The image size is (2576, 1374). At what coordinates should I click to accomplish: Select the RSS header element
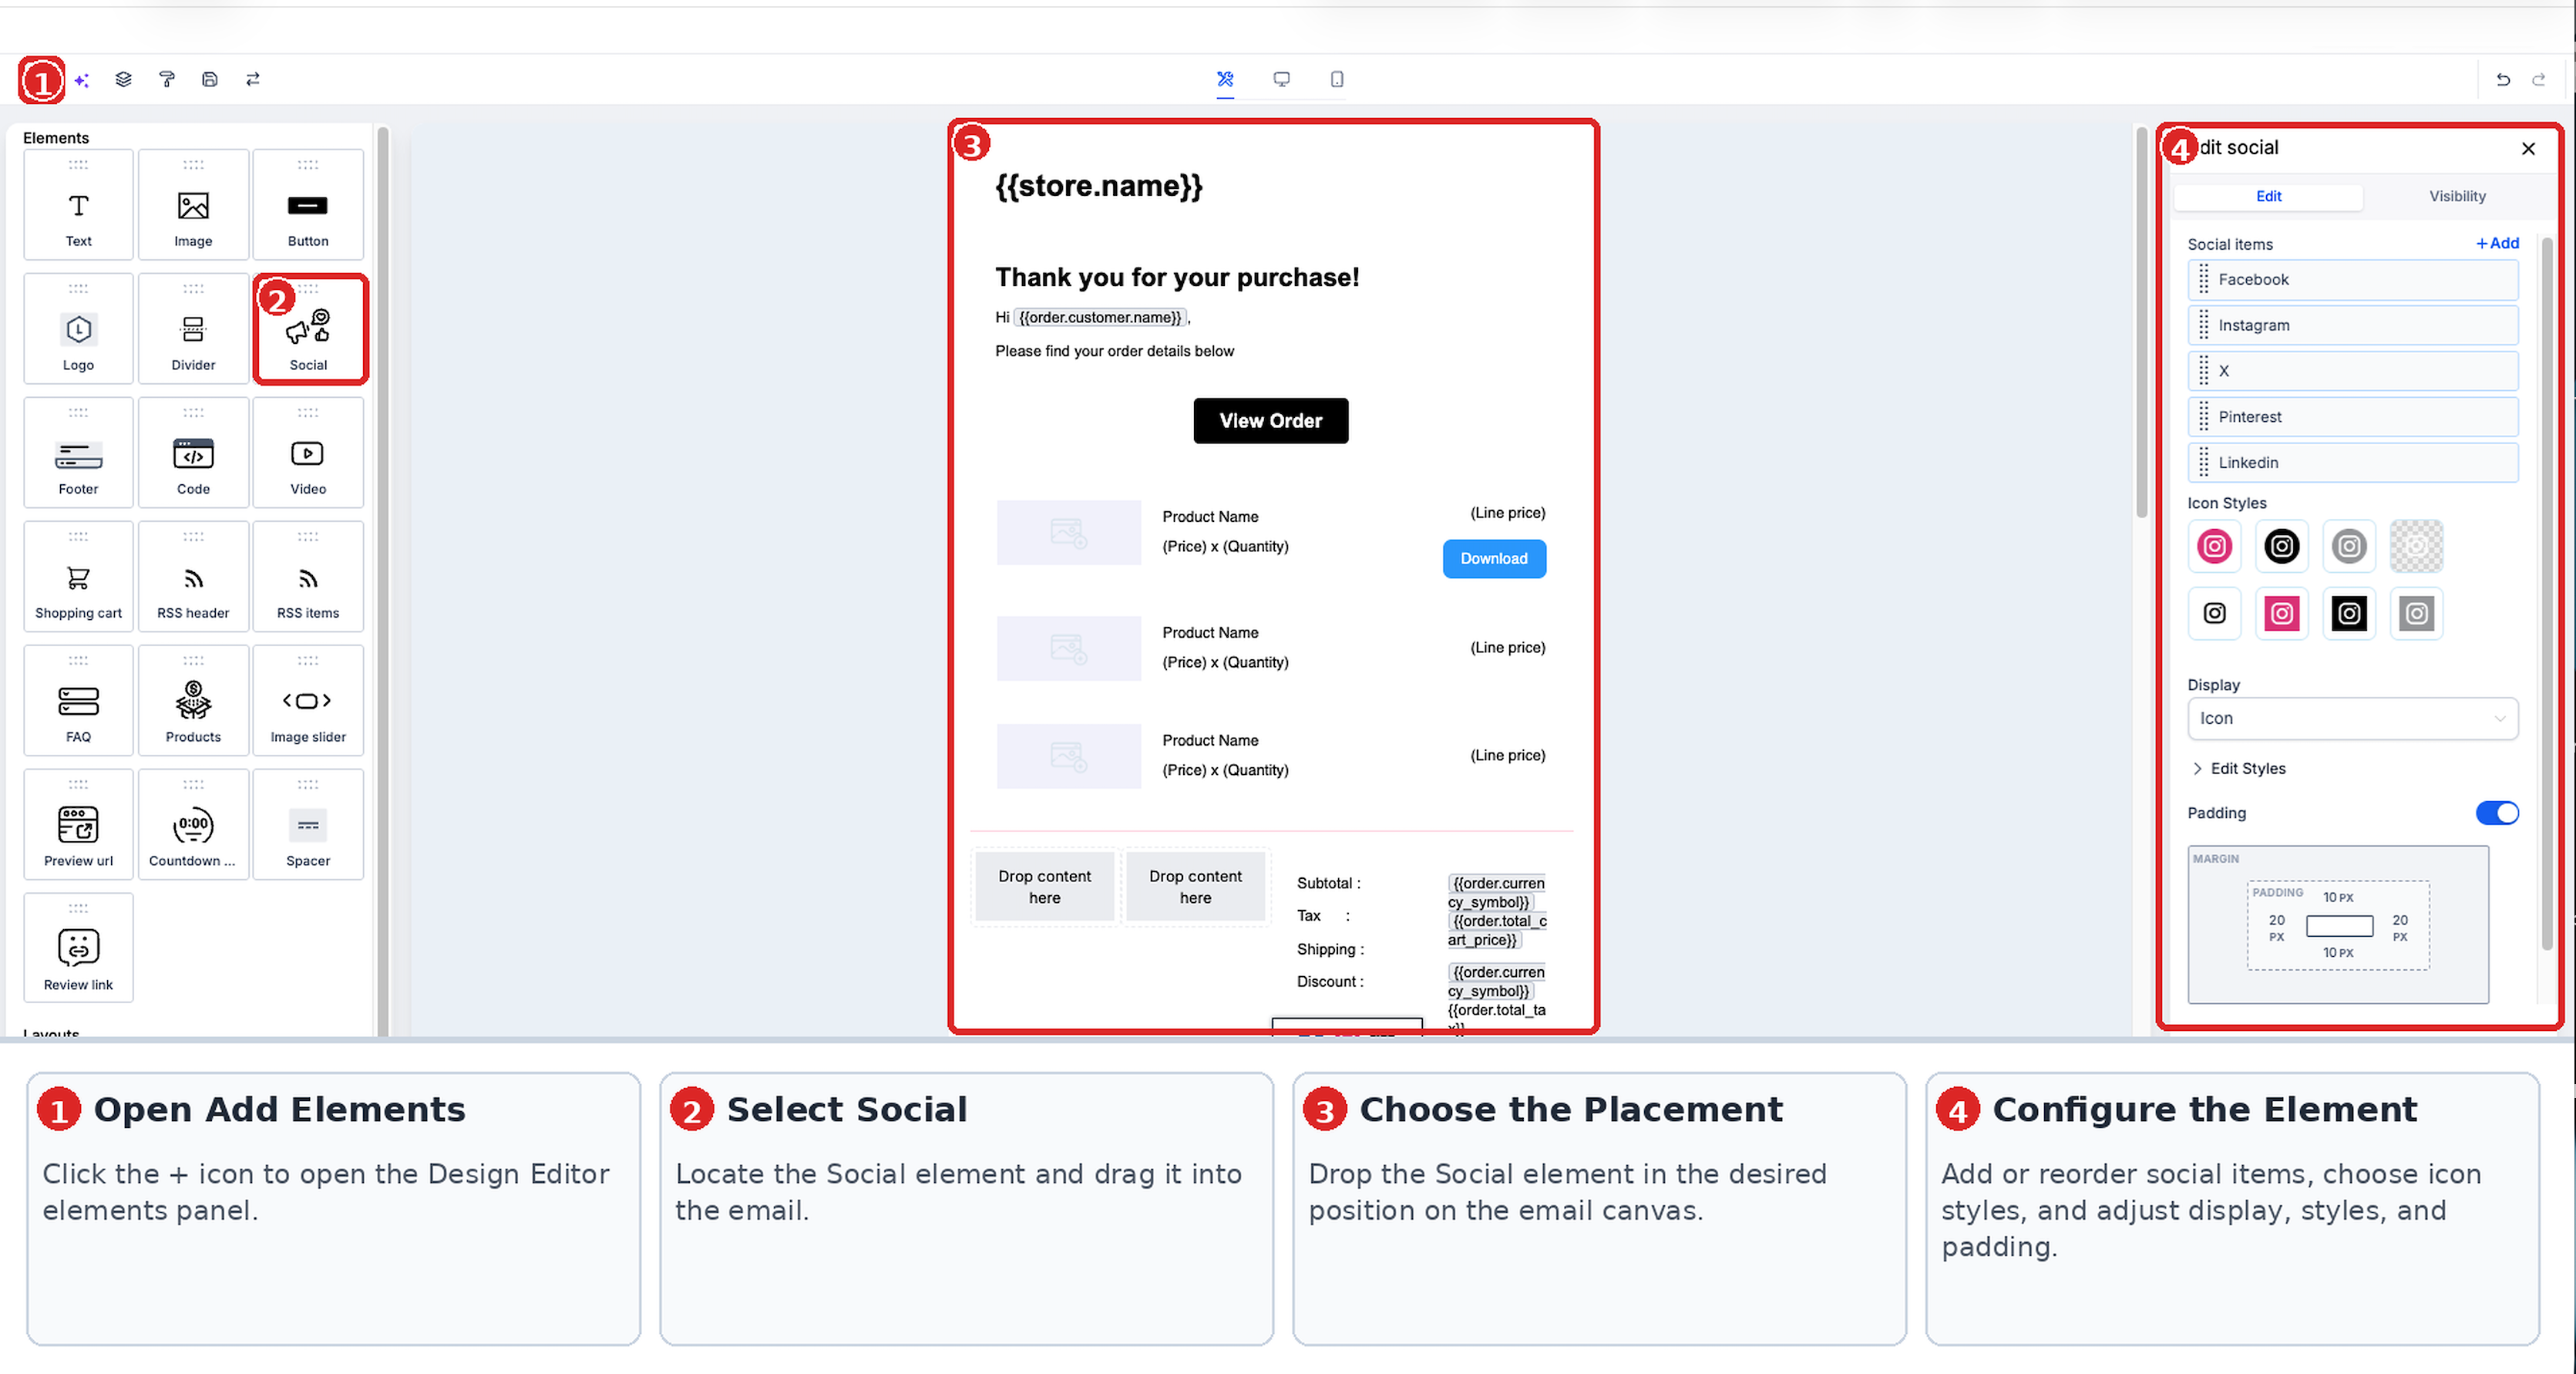pos(193,577)
